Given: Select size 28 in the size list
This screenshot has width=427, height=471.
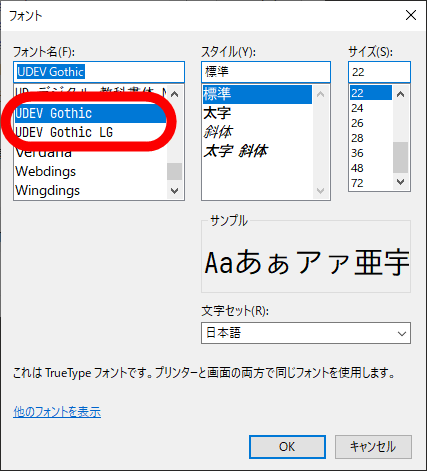Looking at the screenshot, I should coord(371,138).
